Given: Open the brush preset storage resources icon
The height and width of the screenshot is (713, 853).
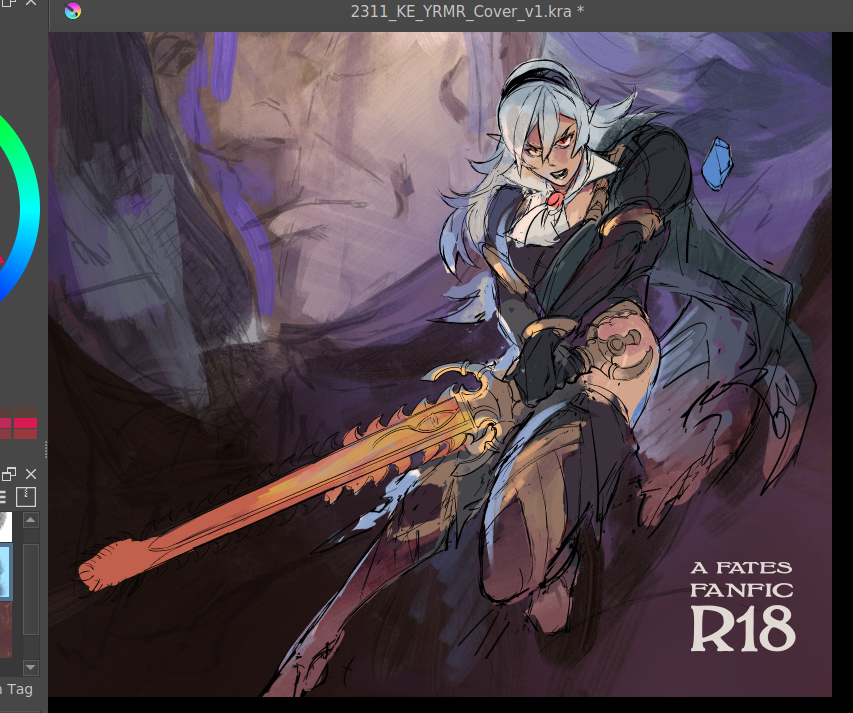Looking at the screenshot, I should 27,496.
